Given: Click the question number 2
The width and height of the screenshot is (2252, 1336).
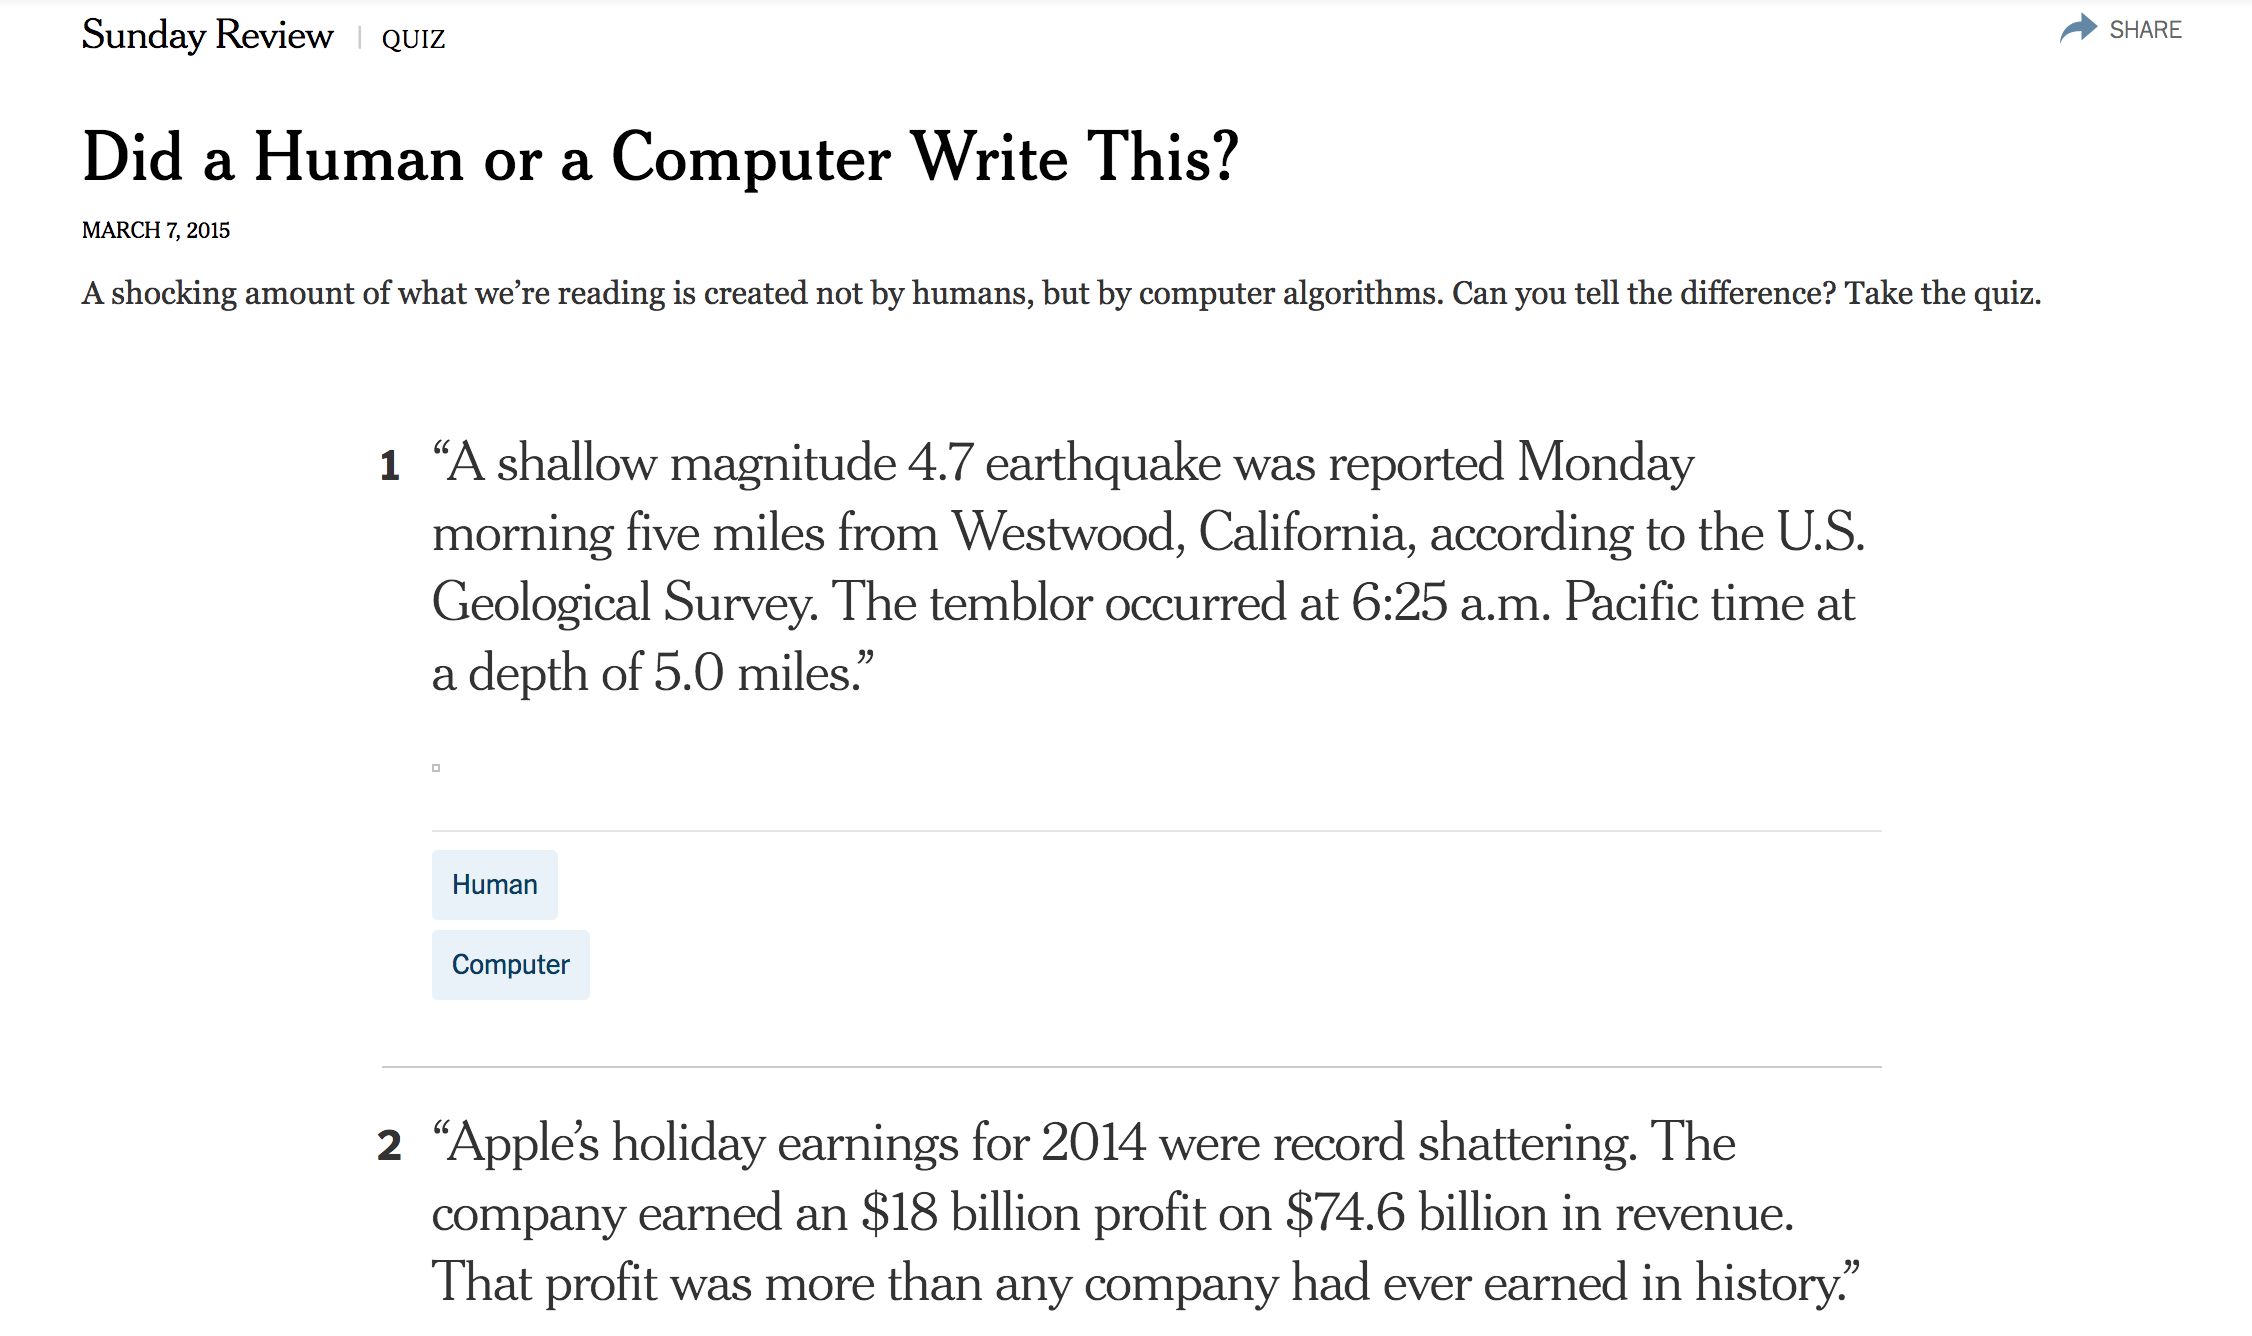Looking at the screenshot, I should coord(389,1145).
